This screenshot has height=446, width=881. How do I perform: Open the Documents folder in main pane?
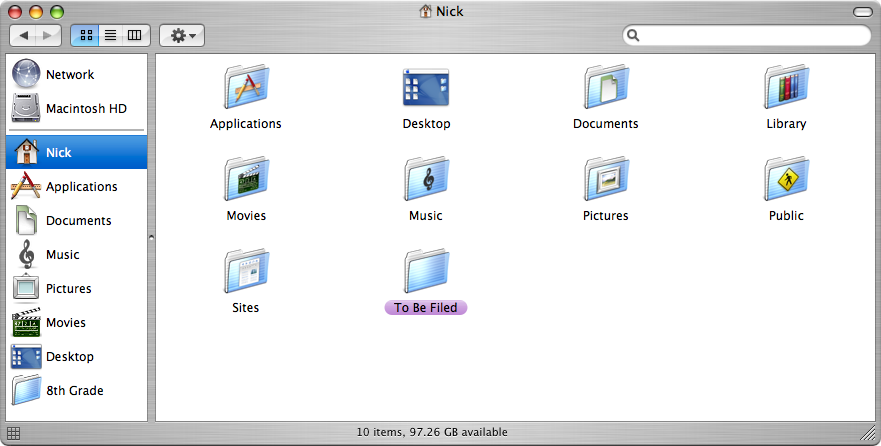606,87
